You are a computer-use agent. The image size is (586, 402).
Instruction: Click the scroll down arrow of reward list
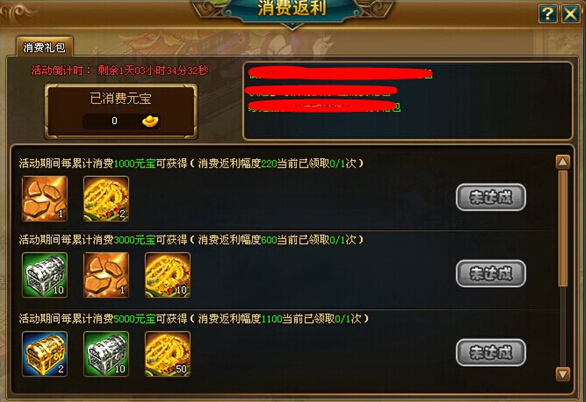tap(563, 374)
